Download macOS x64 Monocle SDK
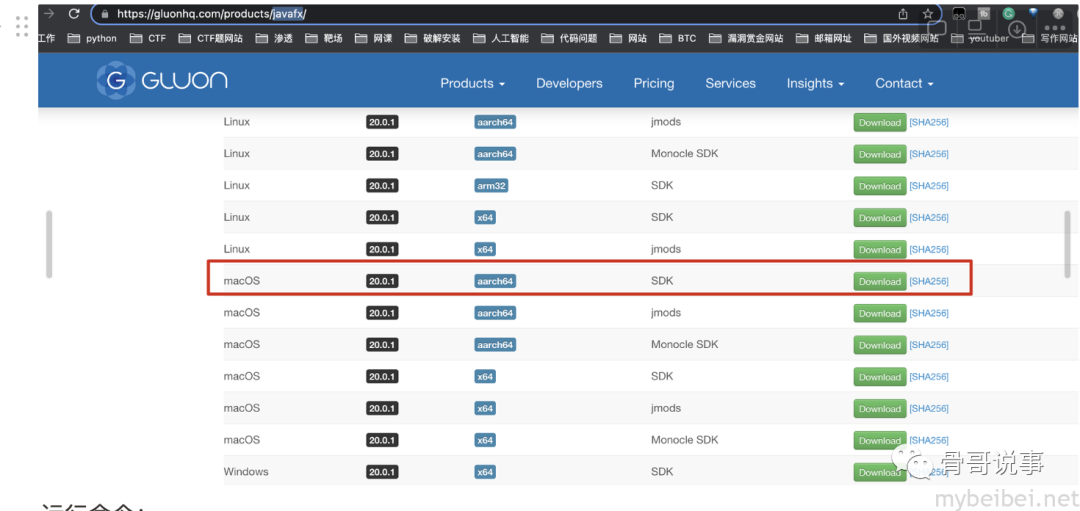Viewport: 1080px width, 511px height. coord(880,440)
